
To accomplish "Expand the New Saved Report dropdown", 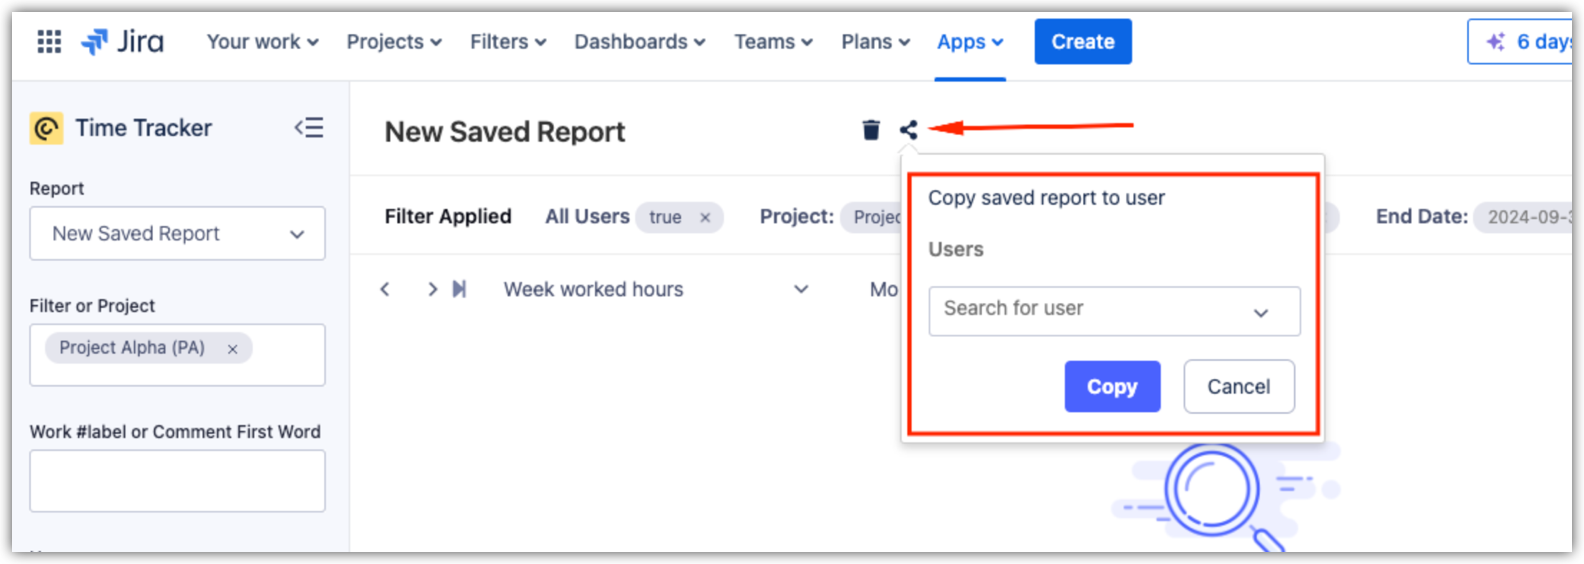I will [177, 234].
